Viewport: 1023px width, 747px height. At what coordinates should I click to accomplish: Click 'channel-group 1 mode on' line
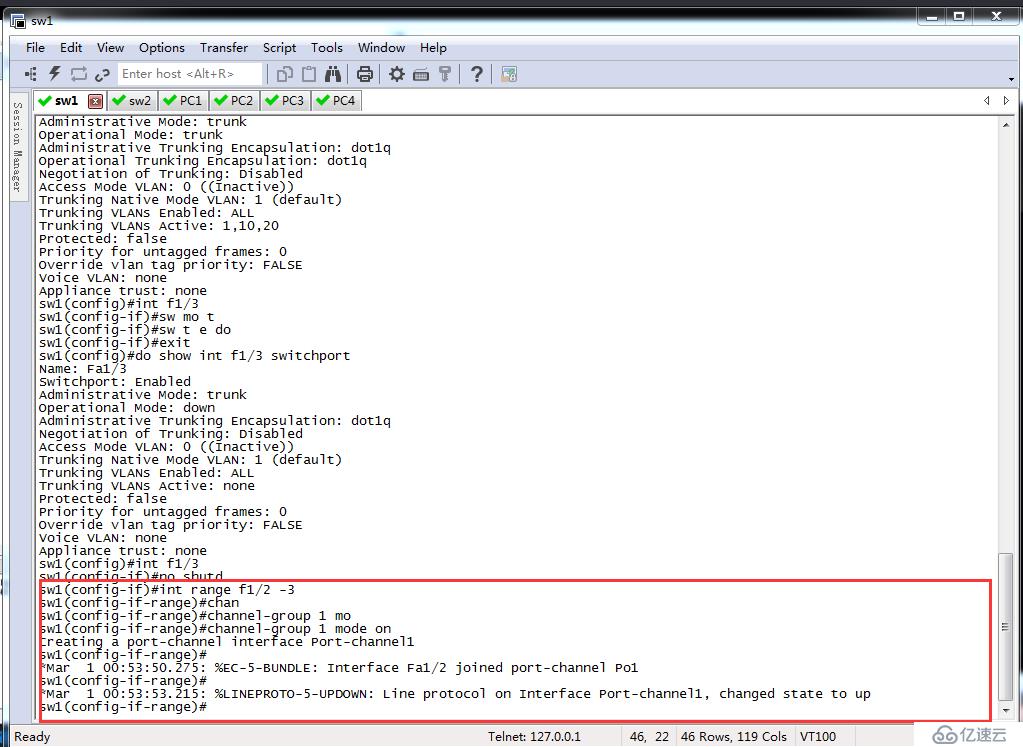pyautogui.click(x=215, y=629)
